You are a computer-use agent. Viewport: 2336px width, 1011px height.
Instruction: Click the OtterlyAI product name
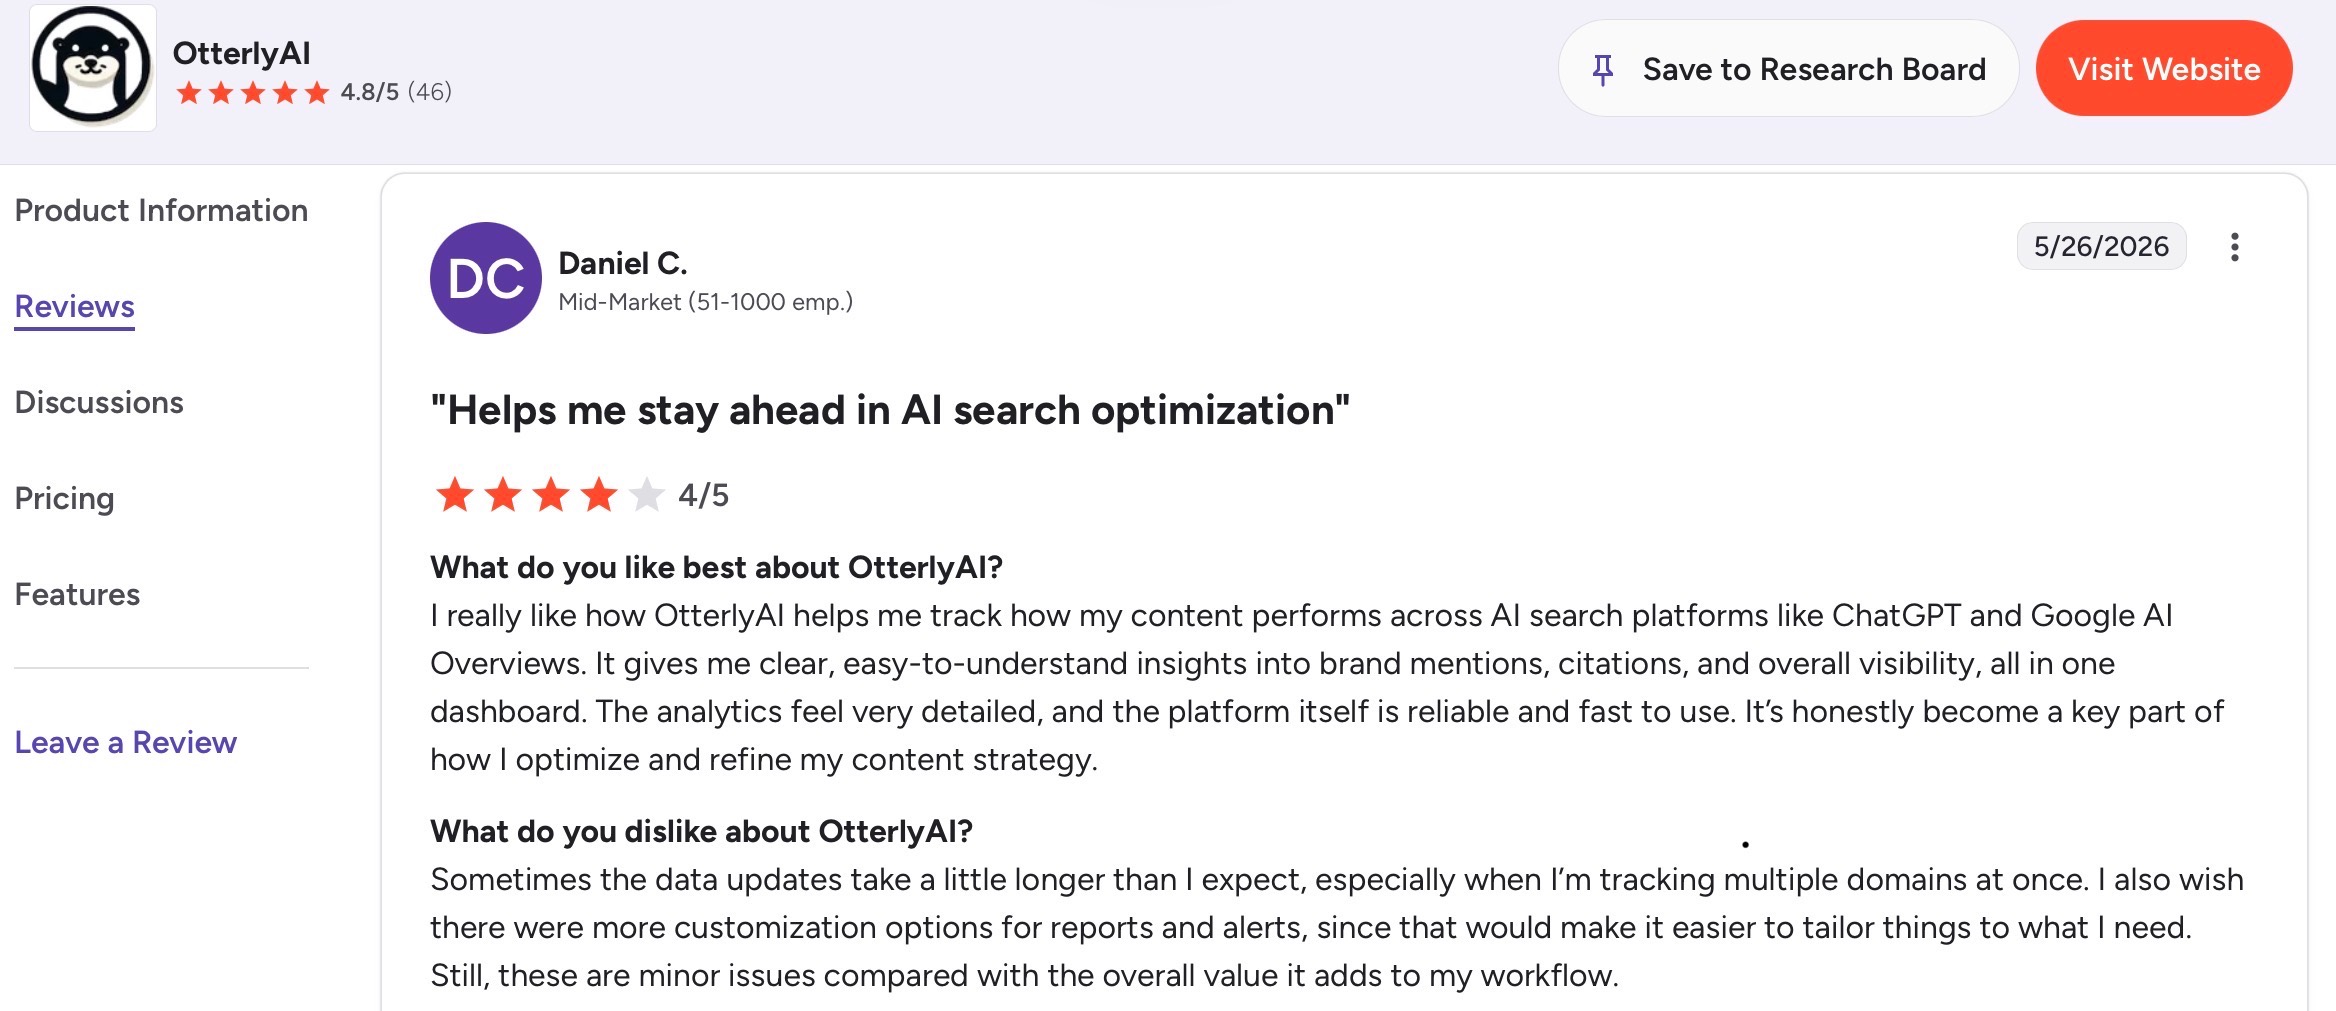click(242, 53)
